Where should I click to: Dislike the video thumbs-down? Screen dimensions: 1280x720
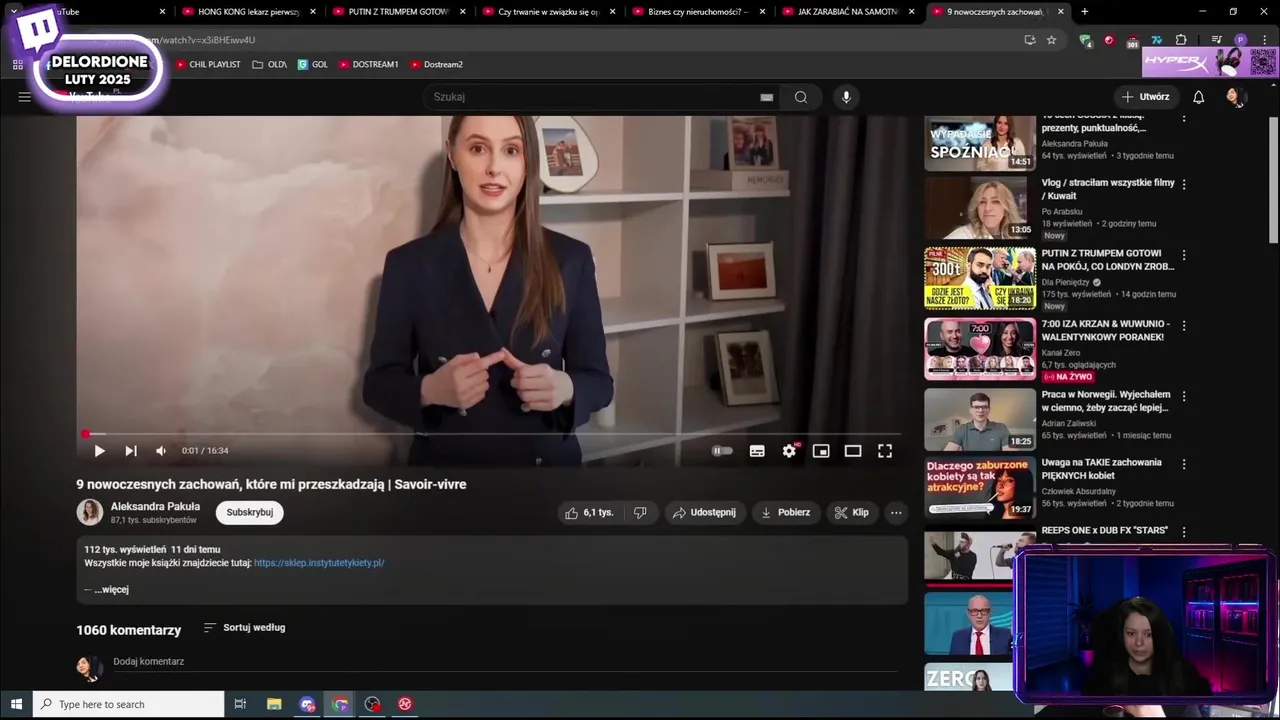pyautogui.click(x=640, y=512)
